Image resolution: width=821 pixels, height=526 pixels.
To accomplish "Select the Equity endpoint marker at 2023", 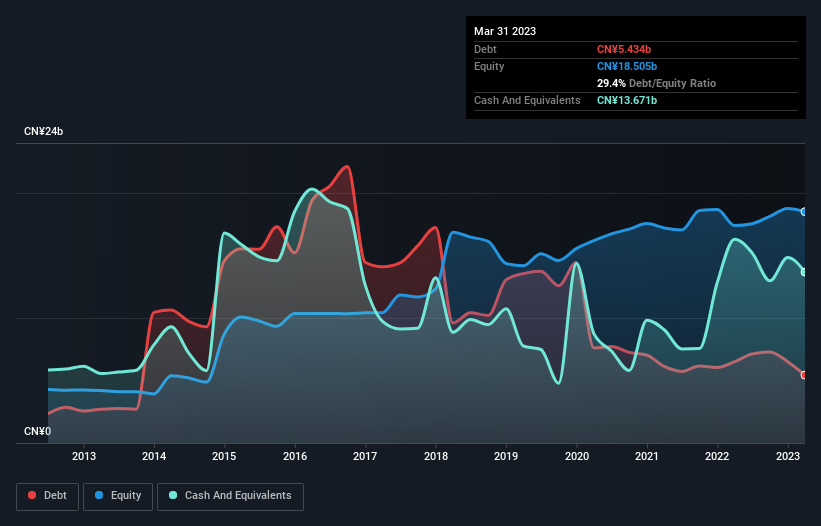I will pyautogui.click(x=804, y=212).
